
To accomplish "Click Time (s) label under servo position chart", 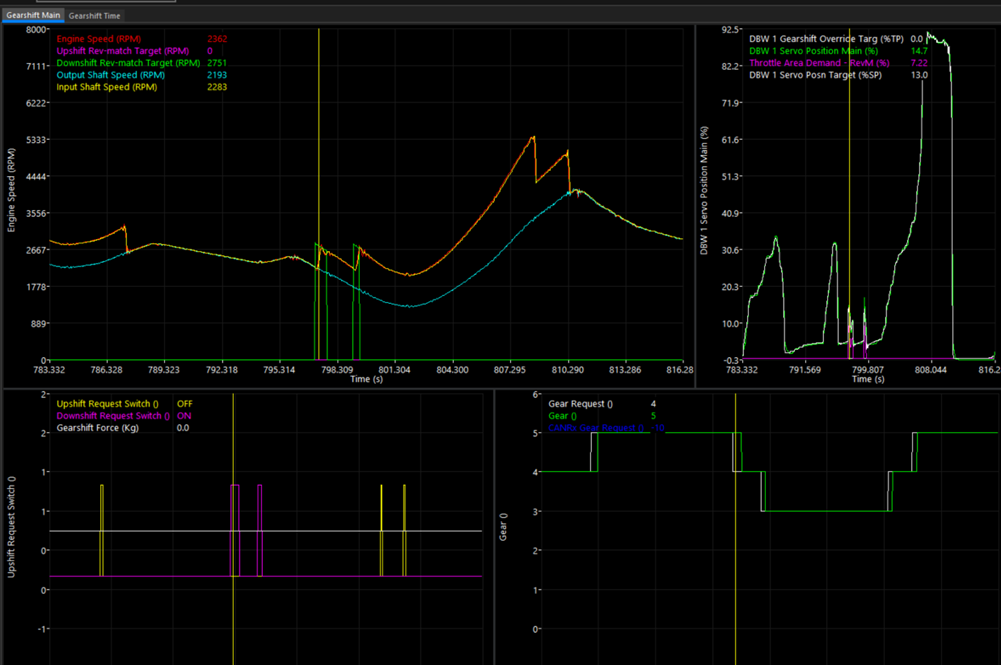I will (x=868, y=379).
